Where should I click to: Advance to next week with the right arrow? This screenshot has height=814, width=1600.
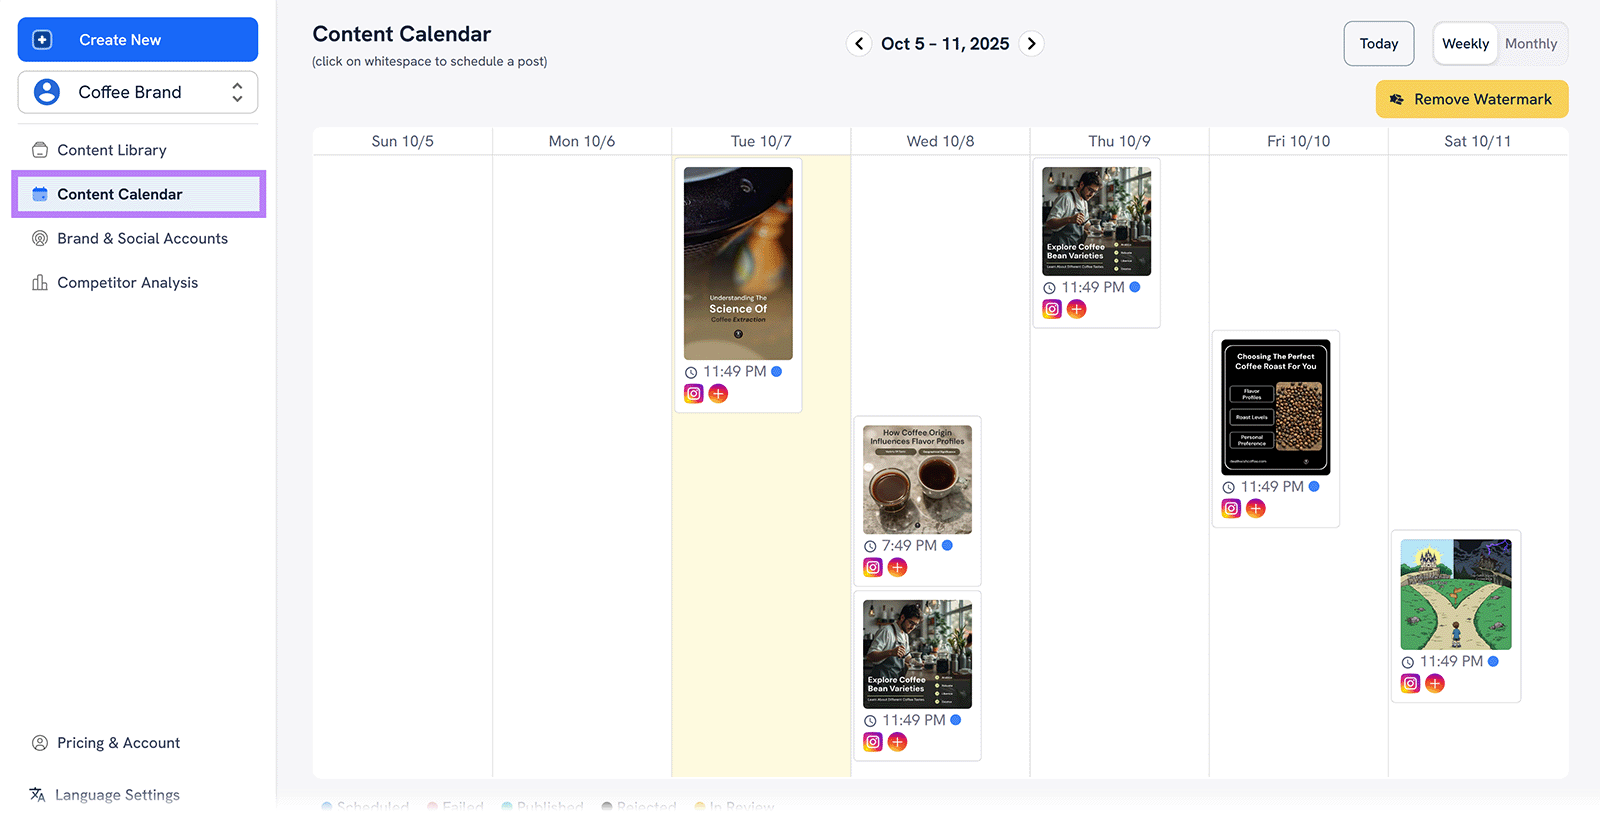coord(1032,43)
